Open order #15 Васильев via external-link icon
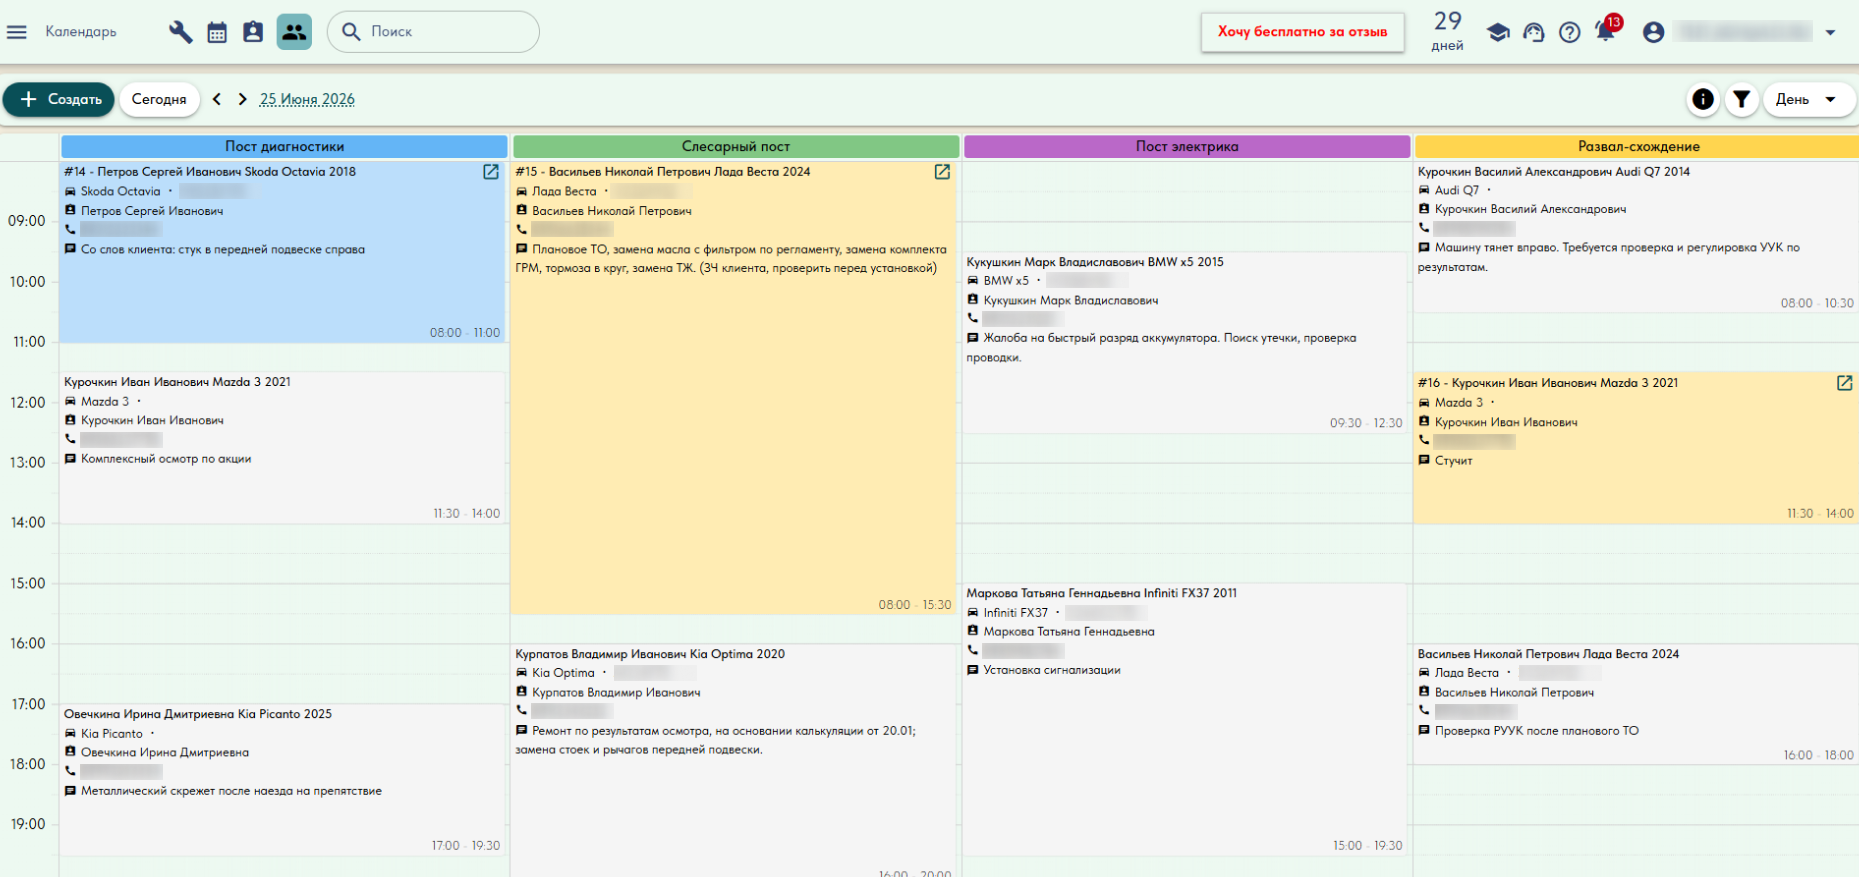1859x877 pixels. pyautogui.click(x=942, y=172)
